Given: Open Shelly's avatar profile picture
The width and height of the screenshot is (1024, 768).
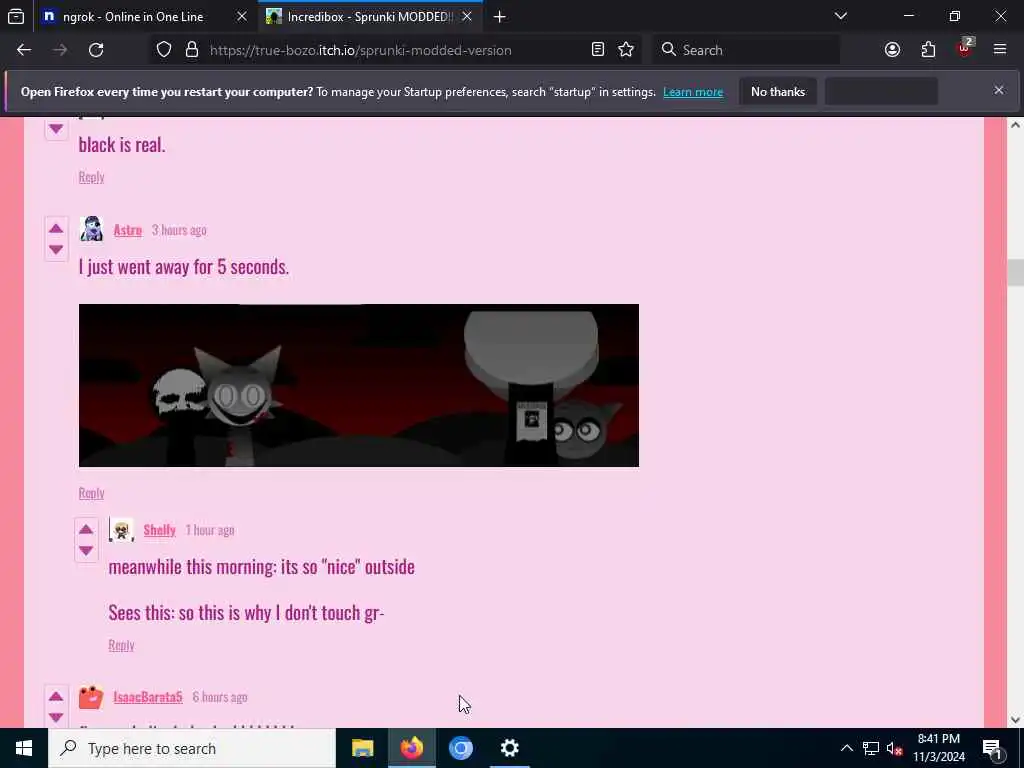Looking at the screenshot, I should [121, 530].
